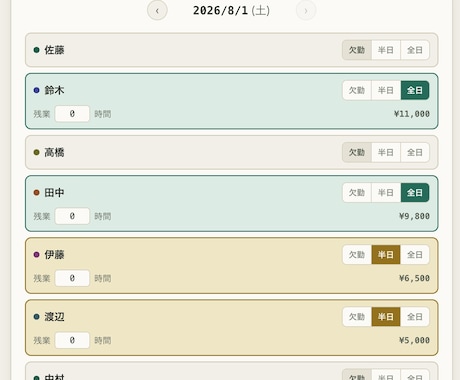460x380 pixels.
Task: Focus 渡辺's 残業 hours field
Action: coord(72,340)
